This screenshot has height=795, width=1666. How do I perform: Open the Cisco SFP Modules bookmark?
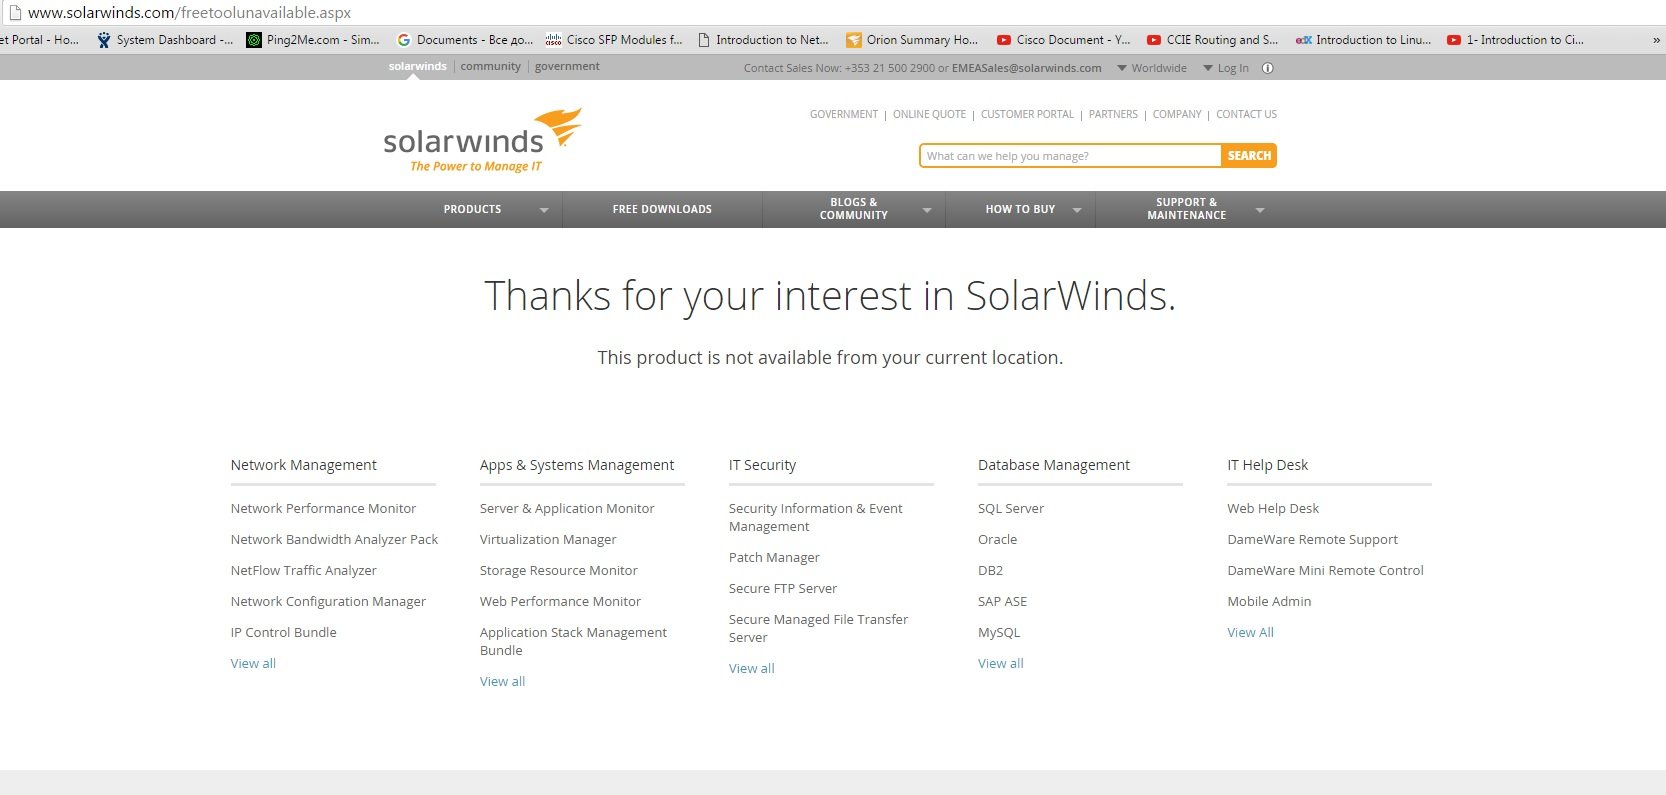click(x=614, y=40)
